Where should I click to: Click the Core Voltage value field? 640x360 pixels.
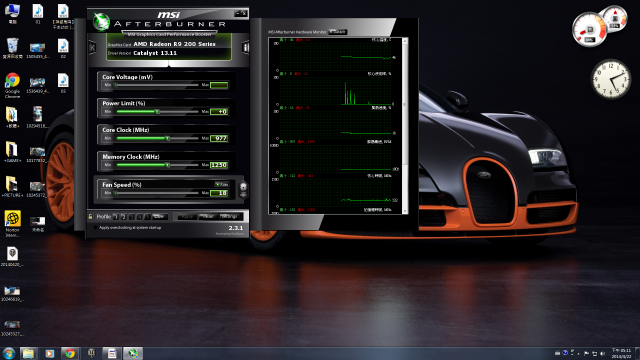(219, 85)
